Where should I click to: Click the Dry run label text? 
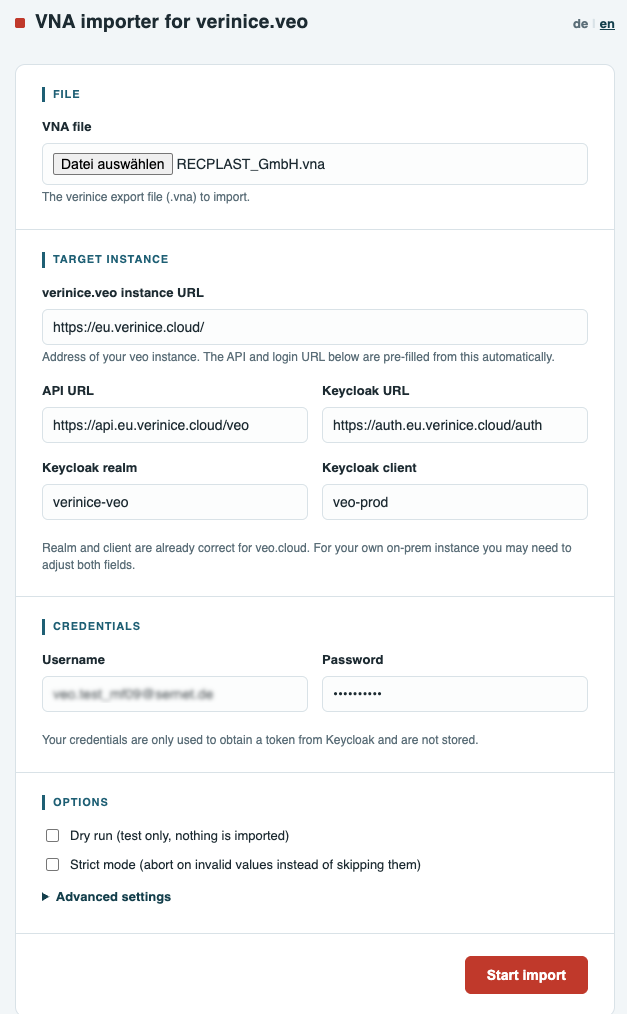point(179,836)
